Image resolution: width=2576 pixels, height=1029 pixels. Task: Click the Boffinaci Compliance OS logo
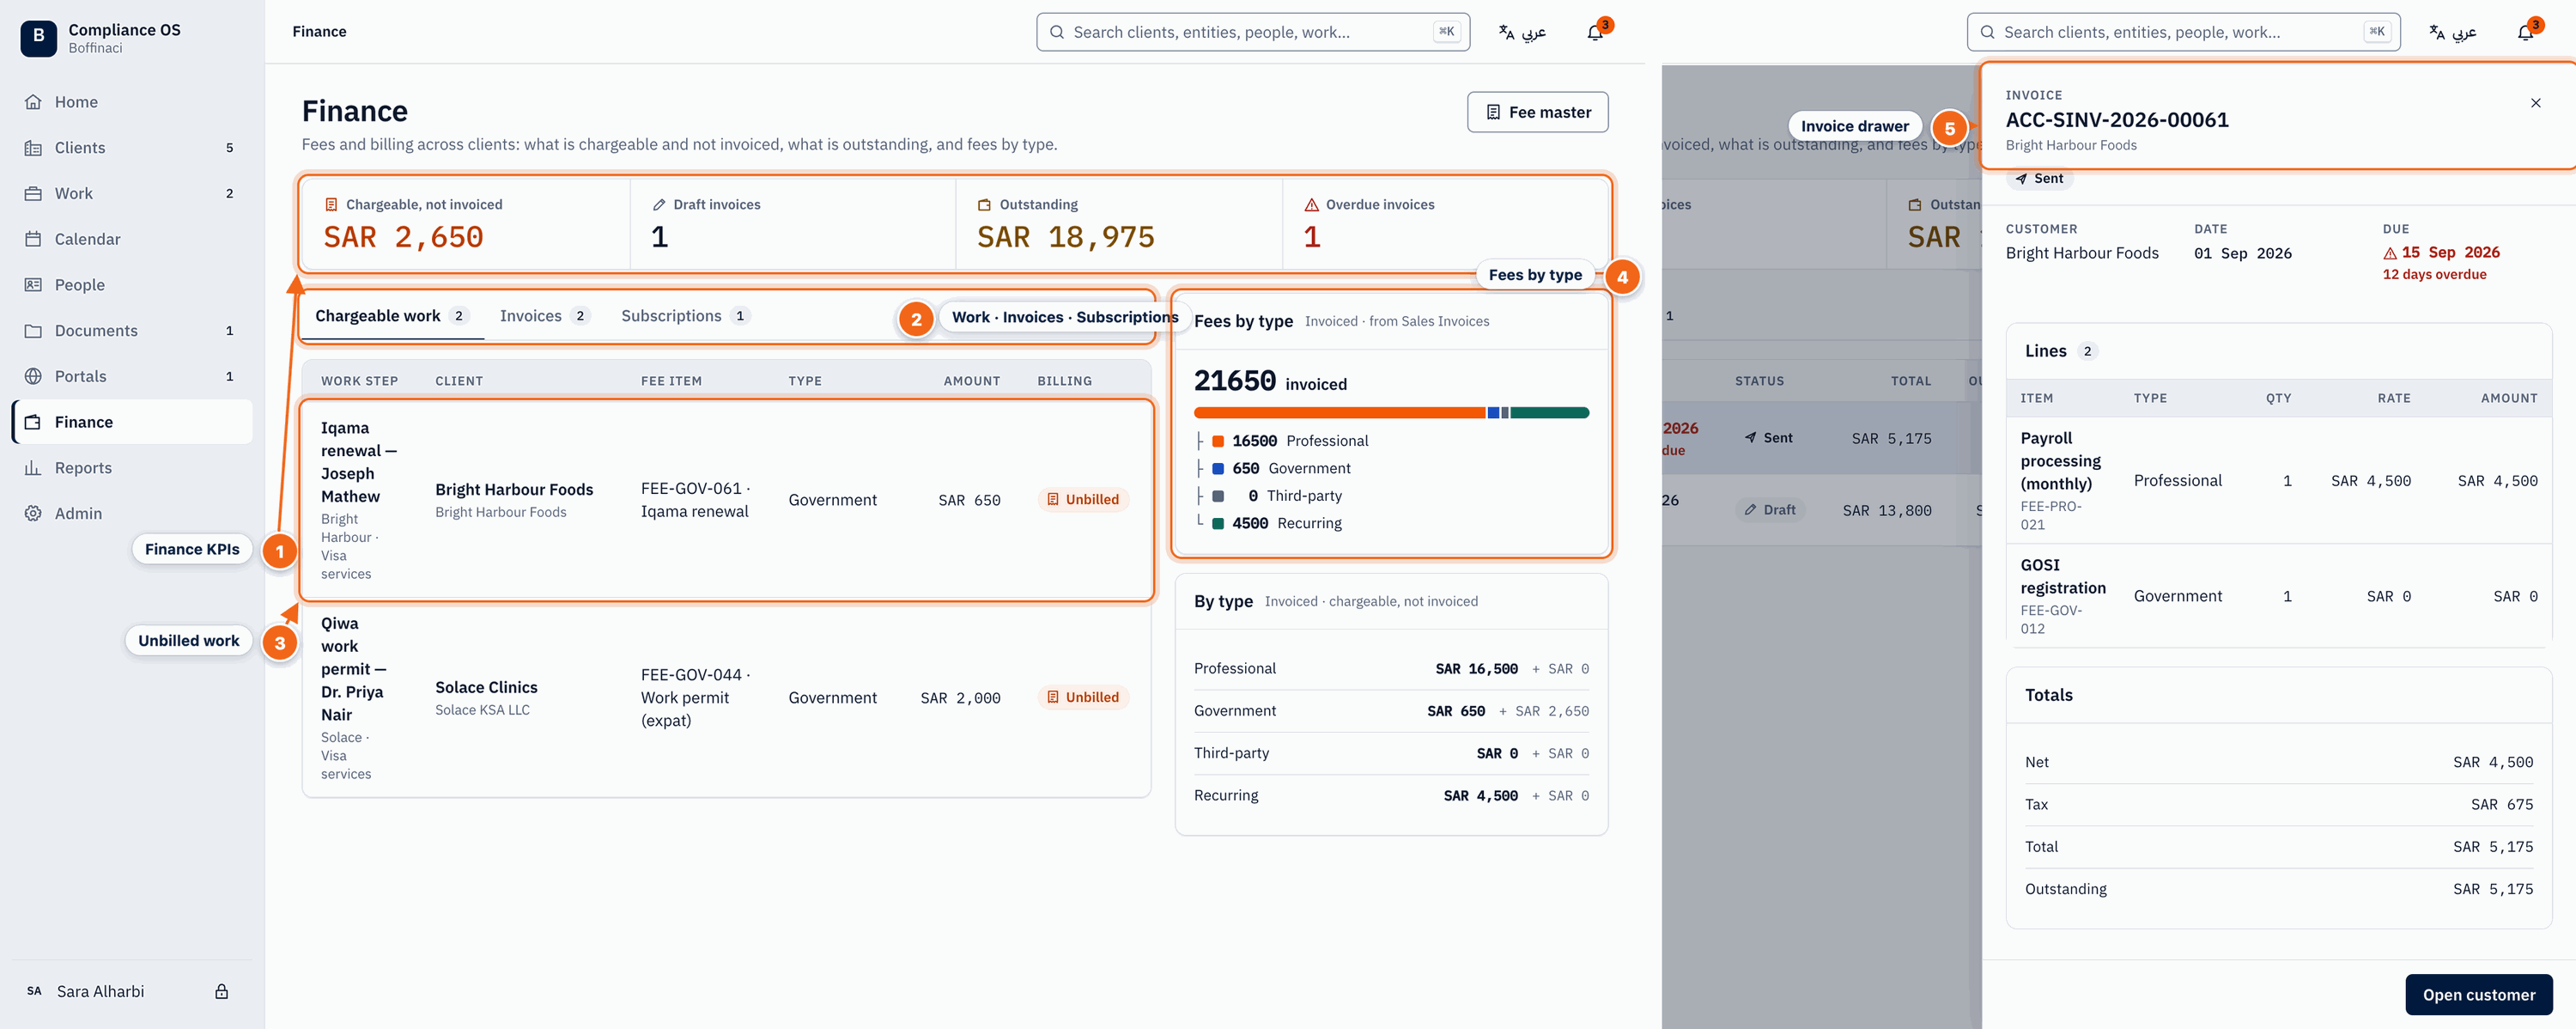point(38,38)
